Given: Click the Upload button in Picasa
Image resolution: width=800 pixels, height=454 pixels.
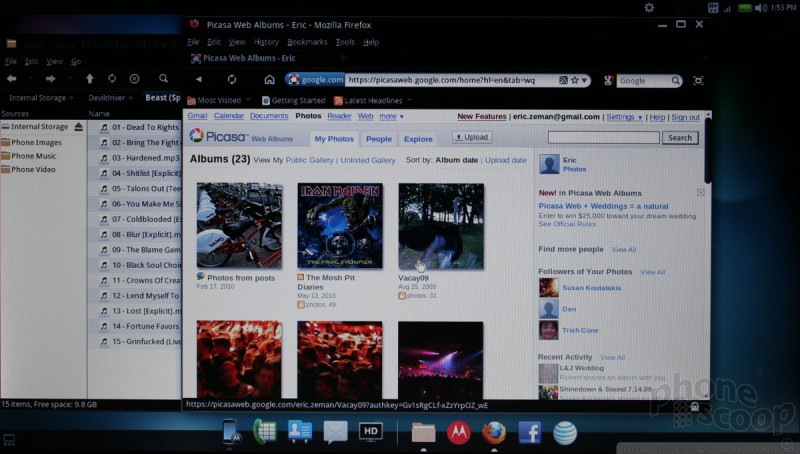Looking at the screenshot, I should 472,137.
